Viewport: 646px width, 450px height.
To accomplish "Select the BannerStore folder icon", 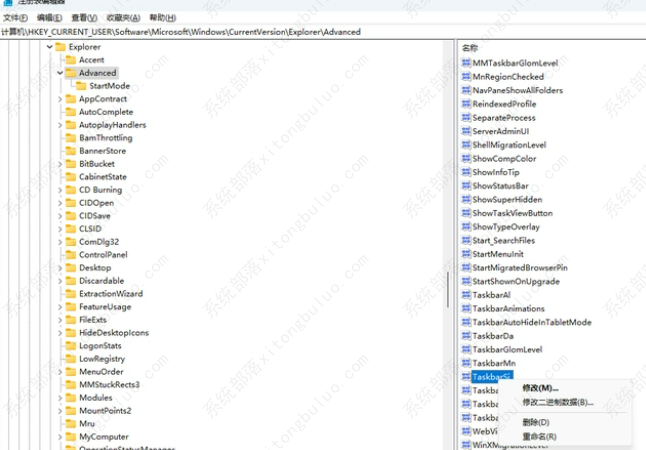I will pos(71,151).
